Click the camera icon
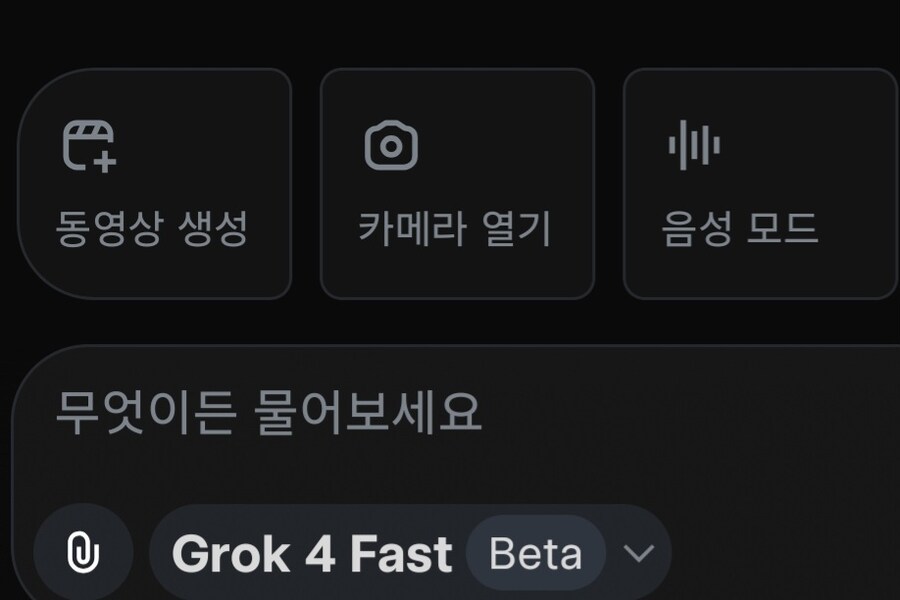 [391, 146]
